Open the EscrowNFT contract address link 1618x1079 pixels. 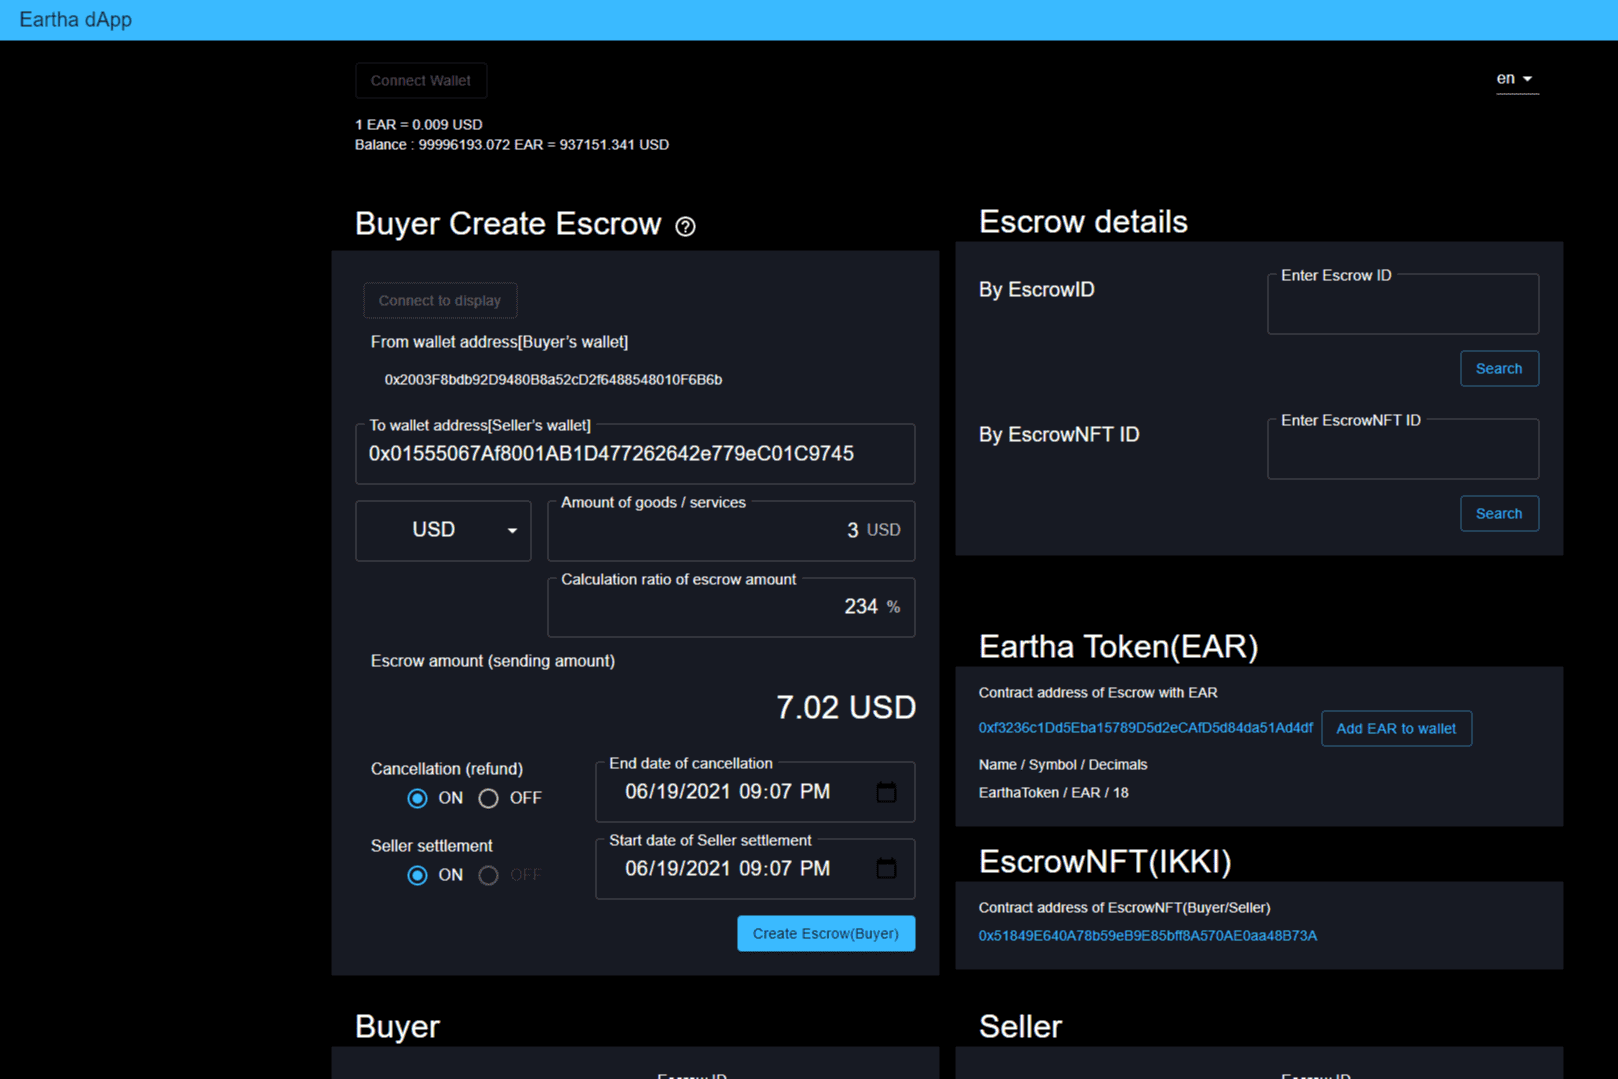coord(1147,936)
